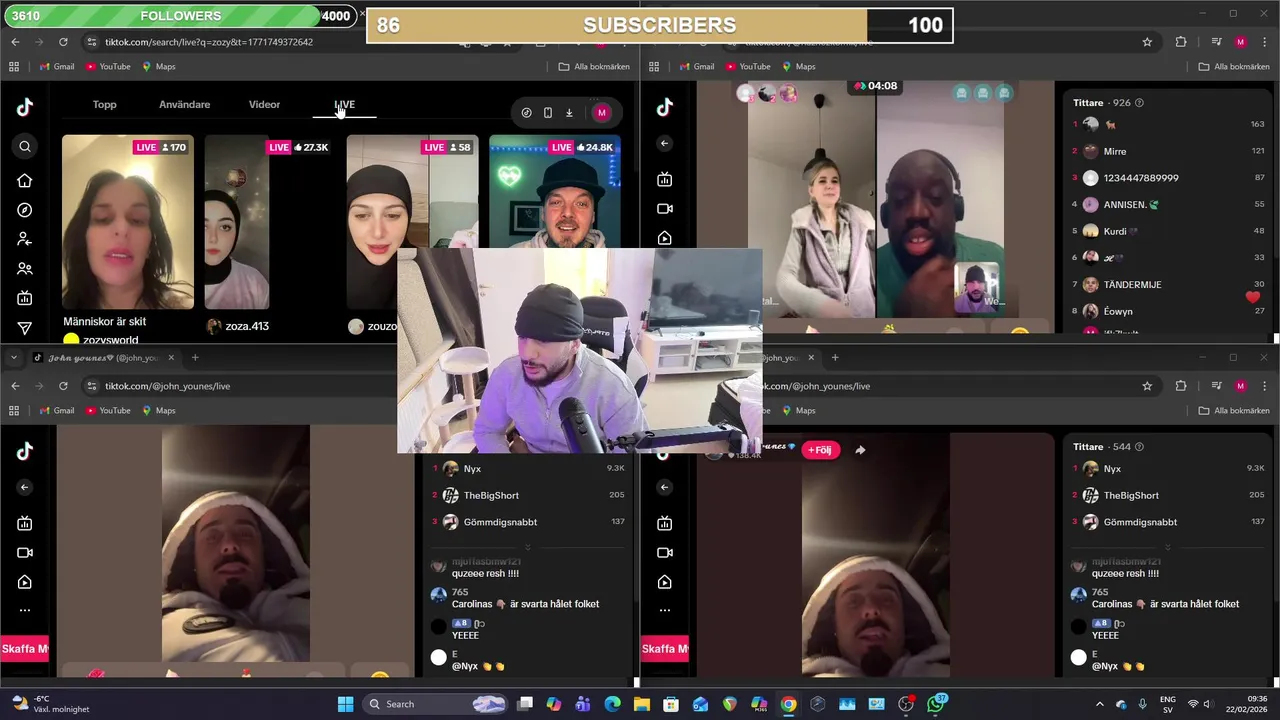Open Alla bokmärken folder in top-right window
The width and height of the screenshot is (1280, 720).
tap(1234, 67)
